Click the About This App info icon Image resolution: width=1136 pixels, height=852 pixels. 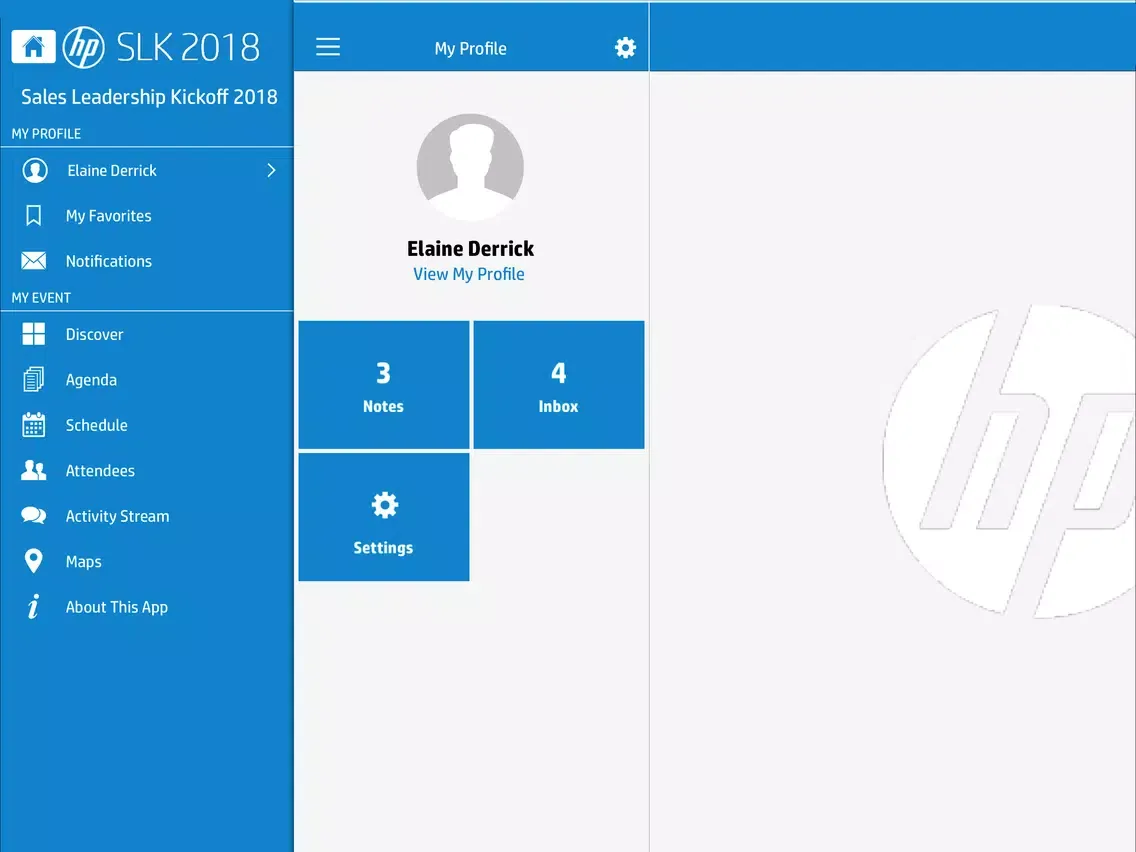point(33,606)
